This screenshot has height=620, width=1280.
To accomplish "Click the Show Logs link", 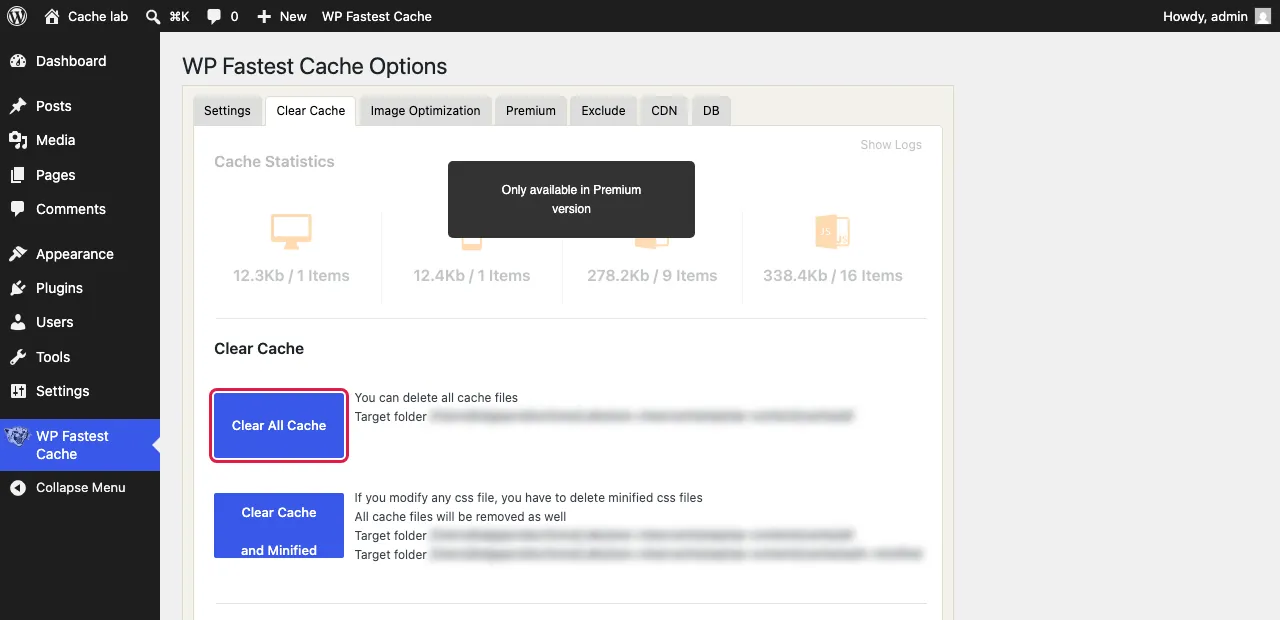I will [891, 145].
